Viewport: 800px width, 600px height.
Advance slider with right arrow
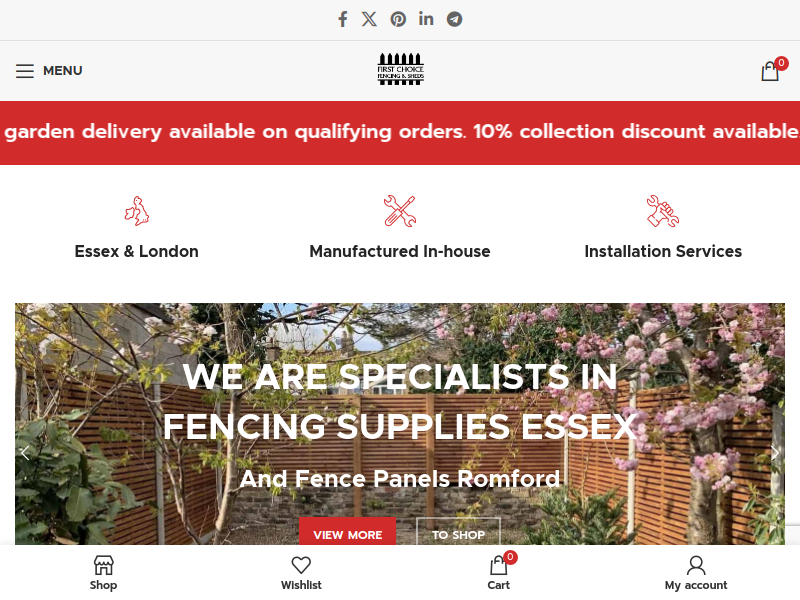tap(774, 453)
